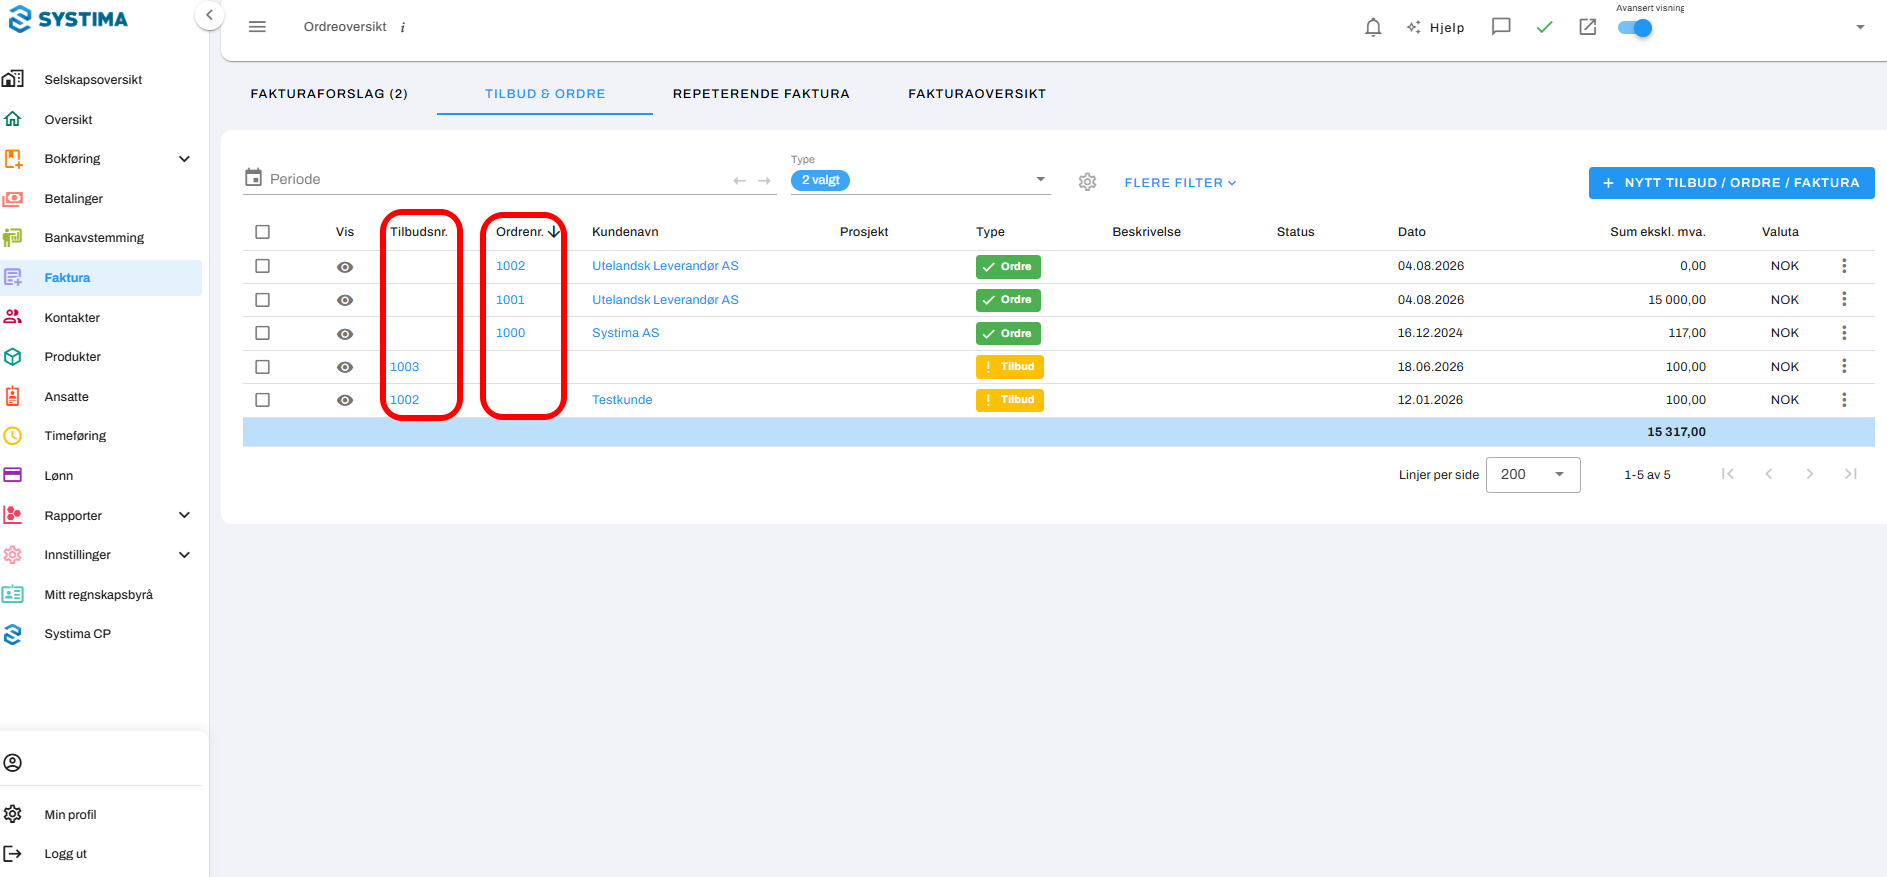Screen dimensions: 1887x877
Task: Expand Rapporter submenu
Action: point(184,515)
